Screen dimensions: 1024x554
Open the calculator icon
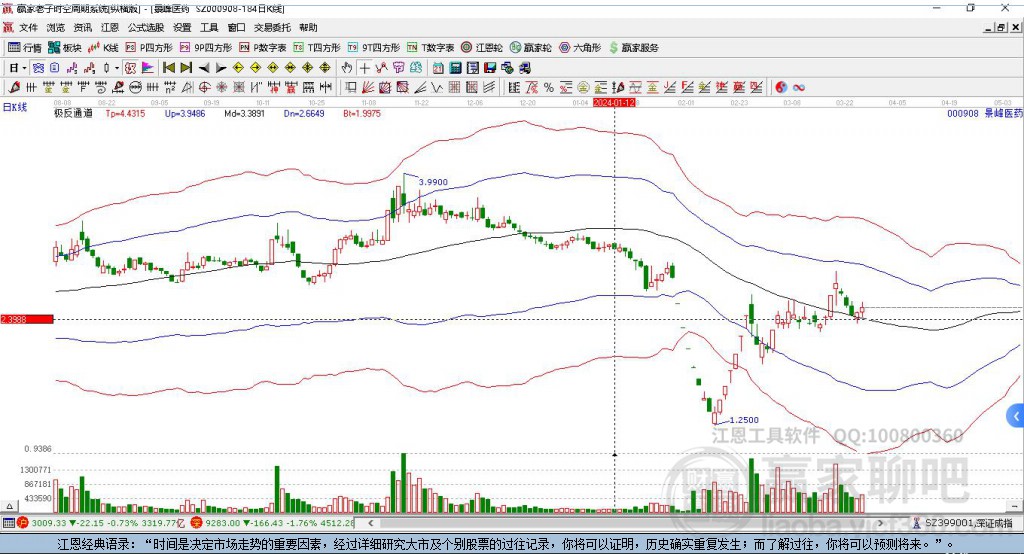(455, 68)
